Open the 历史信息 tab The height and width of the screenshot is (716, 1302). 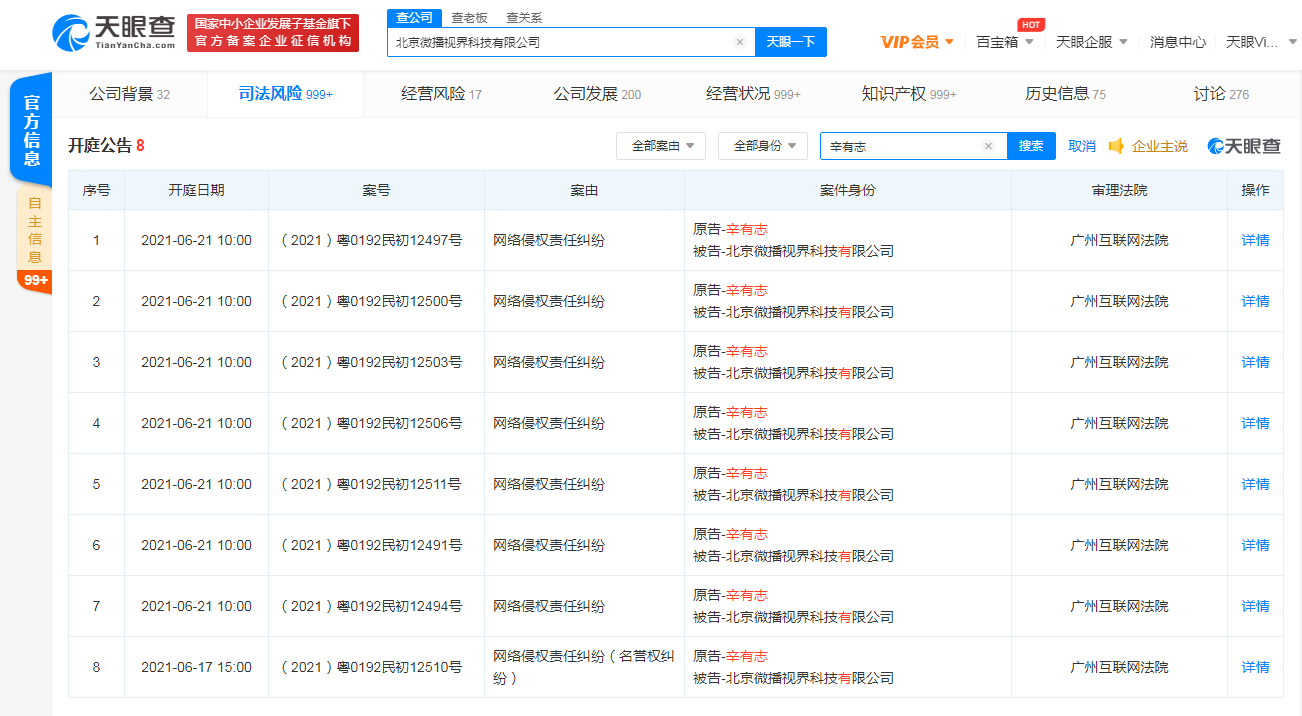(x=1065, y=94)
